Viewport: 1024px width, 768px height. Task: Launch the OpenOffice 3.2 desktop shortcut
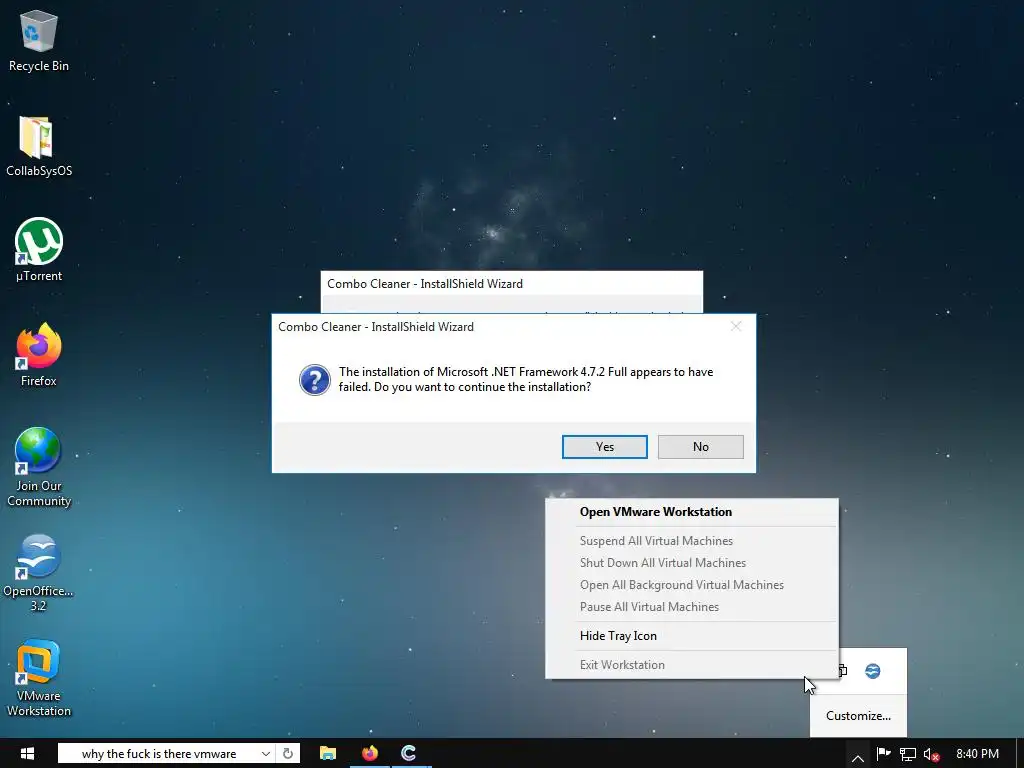(x=39, y=573)
